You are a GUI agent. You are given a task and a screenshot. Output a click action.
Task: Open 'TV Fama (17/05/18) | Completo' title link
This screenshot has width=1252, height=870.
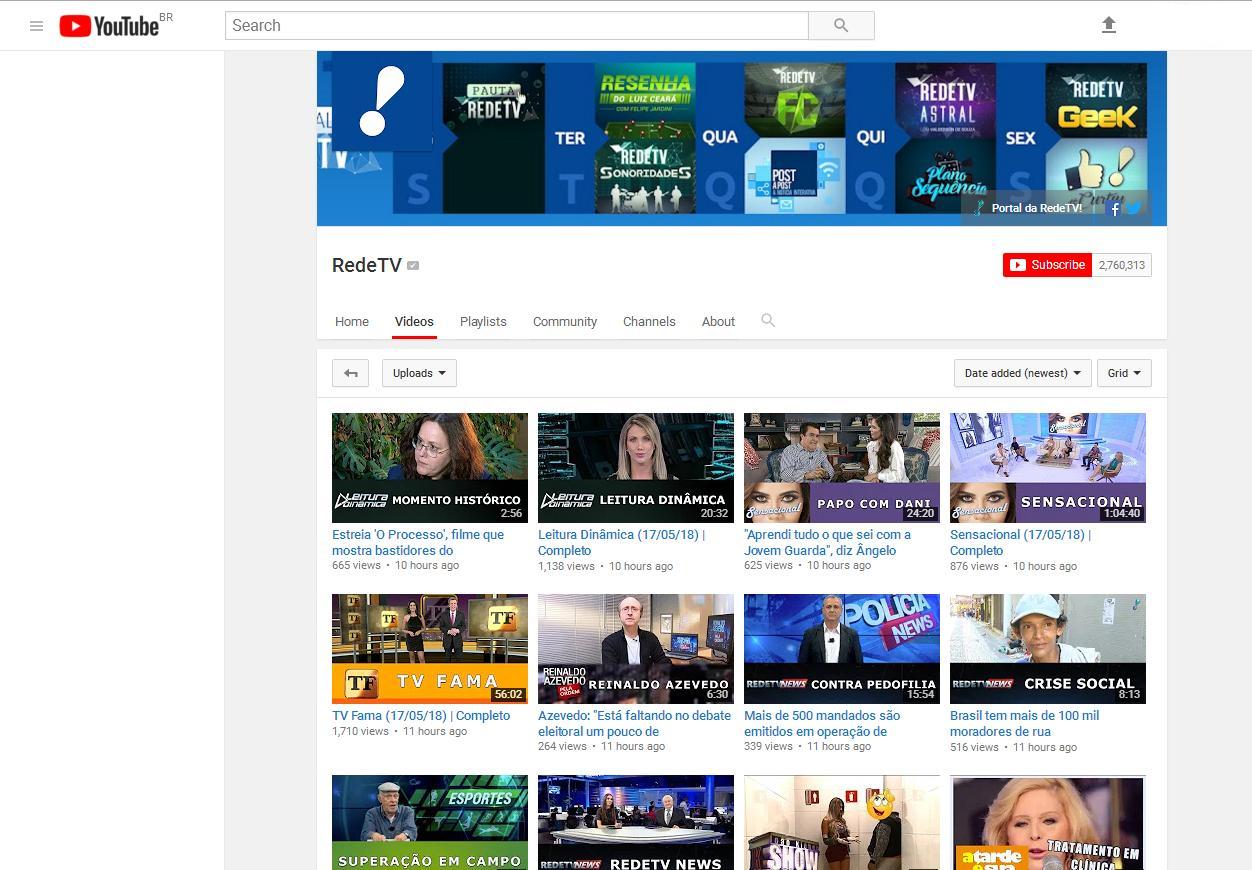[421, 716]
